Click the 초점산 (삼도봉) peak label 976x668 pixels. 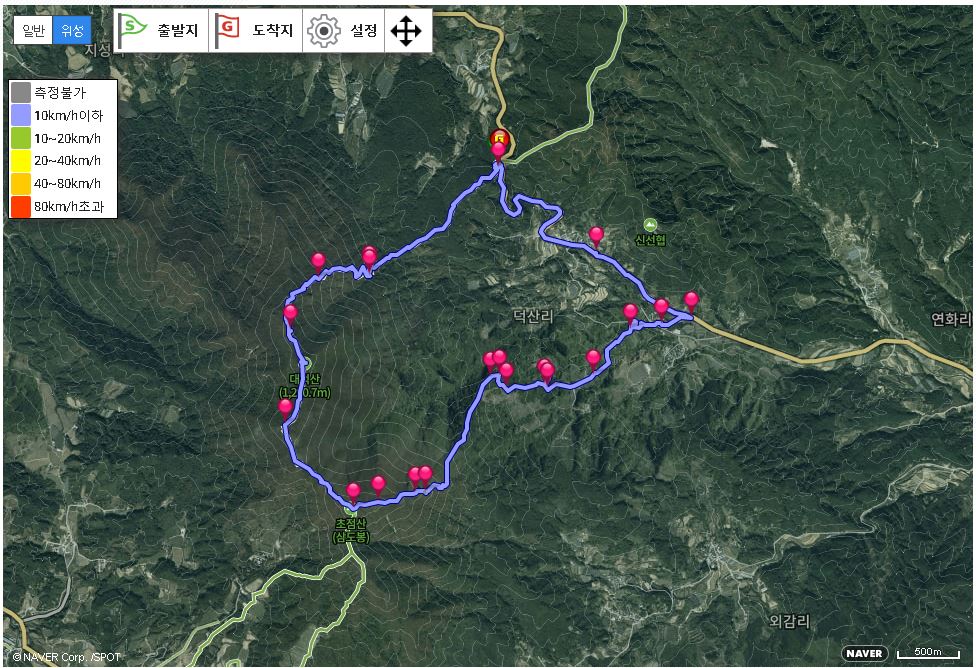click(x=352, y=530)
